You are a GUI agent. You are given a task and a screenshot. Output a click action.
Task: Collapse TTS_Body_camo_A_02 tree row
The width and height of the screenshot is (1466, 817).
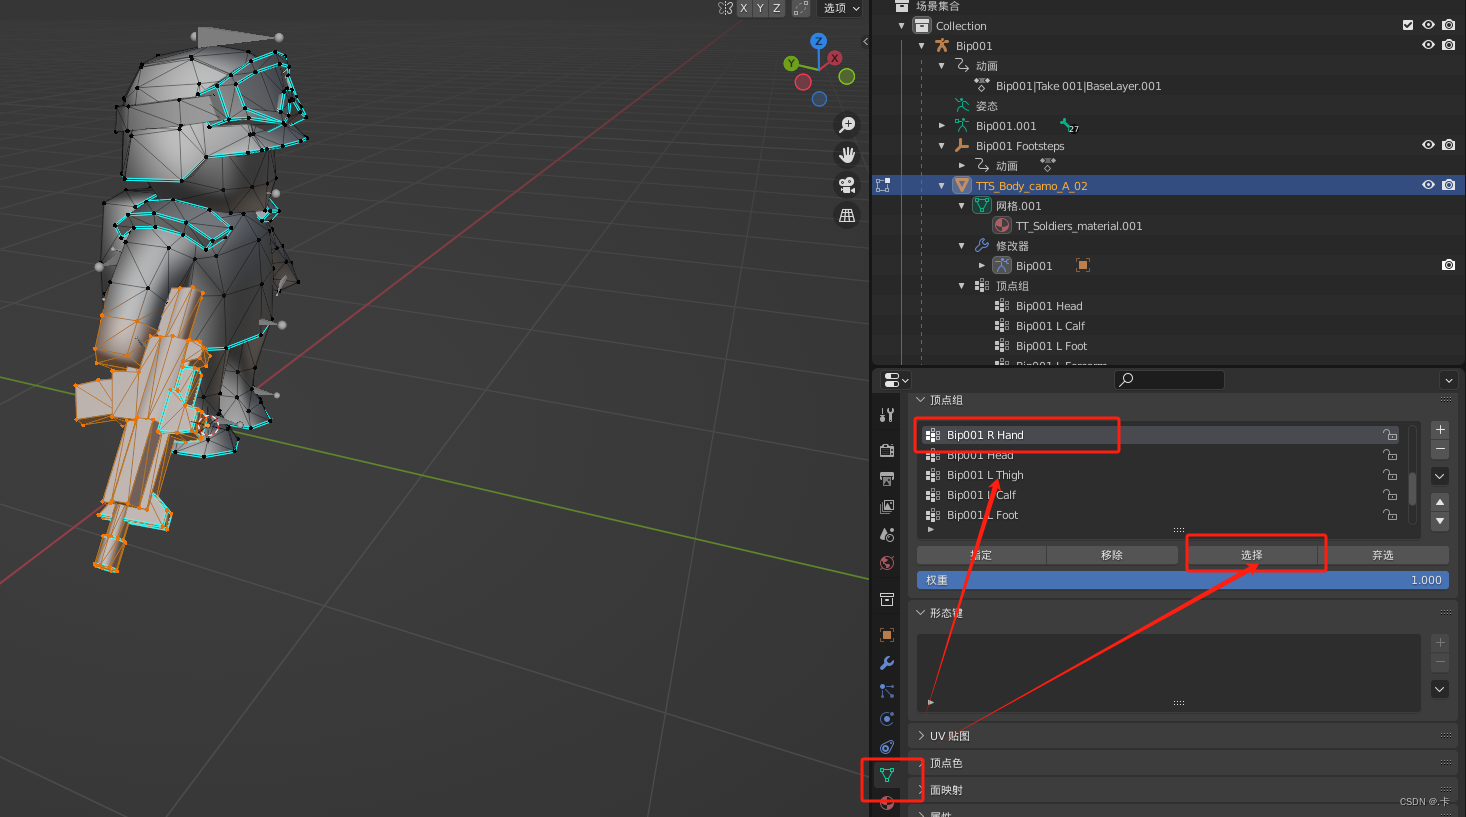[x=941, y=186]
